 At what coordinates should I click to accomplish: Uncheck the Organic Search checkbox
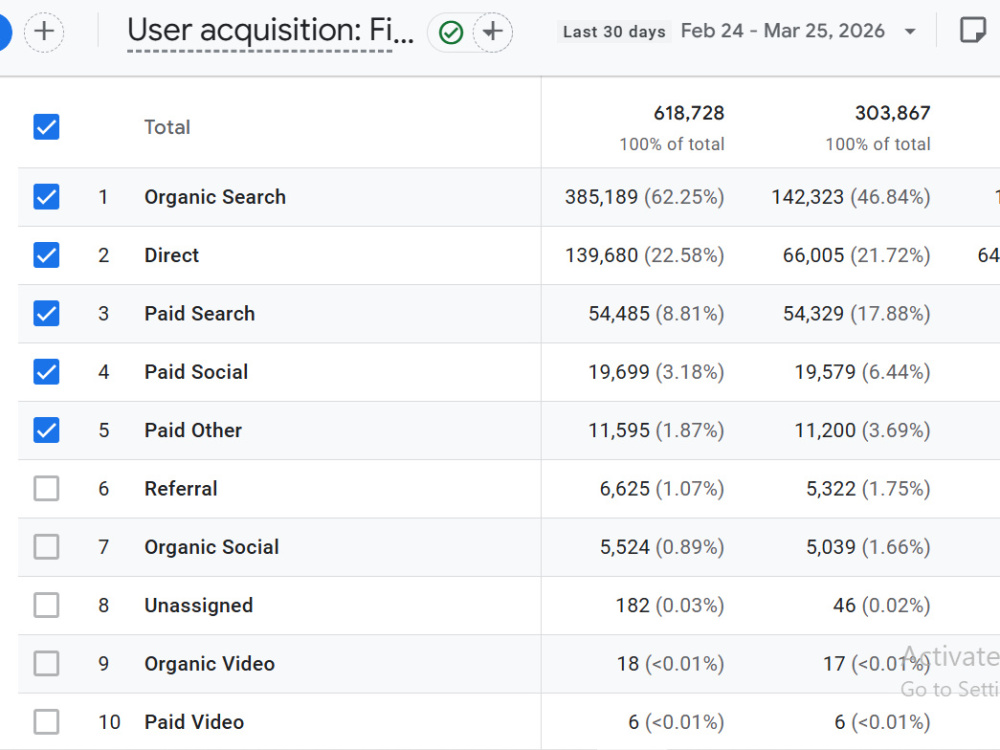pos(47,196)
